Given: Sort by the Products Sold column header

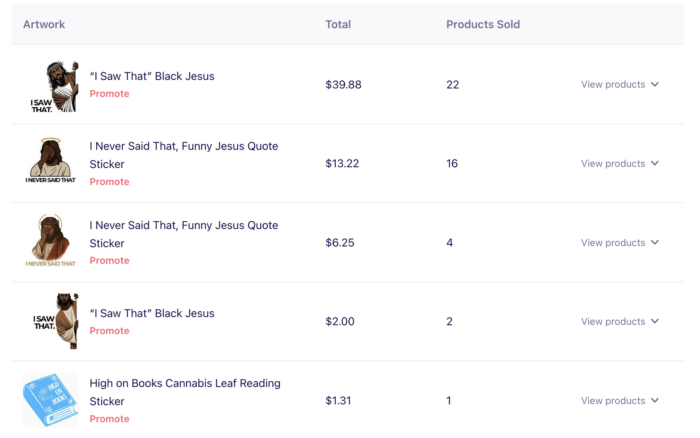Looking at the screenshot, I should (483, 24).
